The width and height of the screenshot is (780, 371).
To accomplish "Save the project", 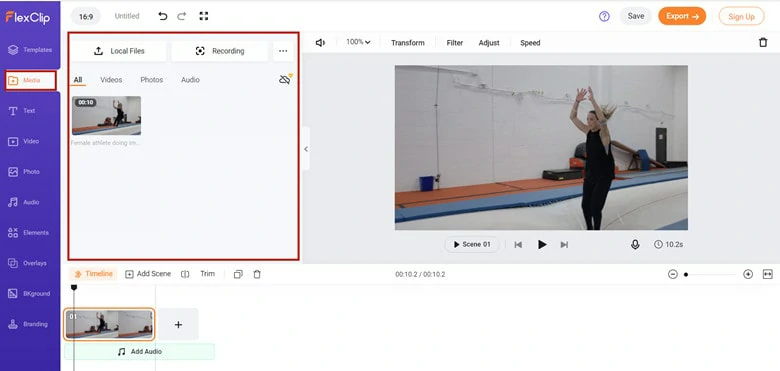I will (x=636, y=16).
